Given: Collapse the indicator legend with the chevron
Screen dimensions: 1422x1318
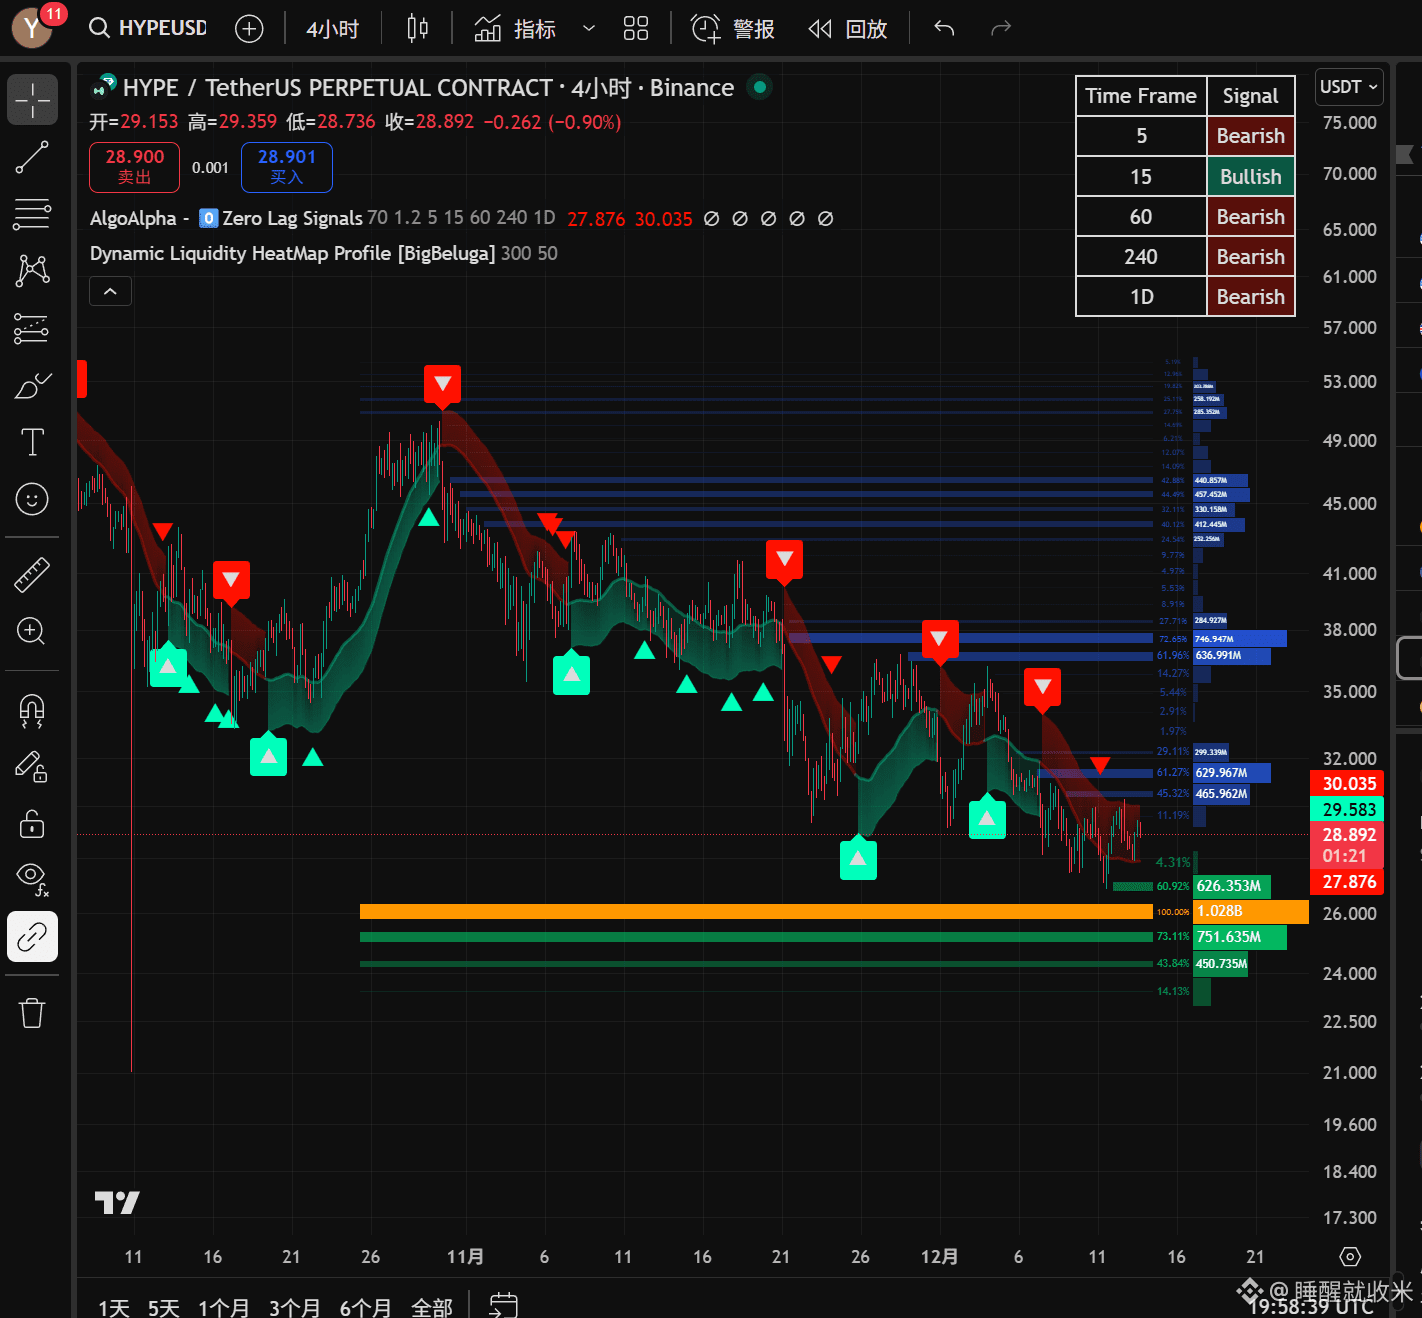Looking at the screenshot, I should coord(110,291).
